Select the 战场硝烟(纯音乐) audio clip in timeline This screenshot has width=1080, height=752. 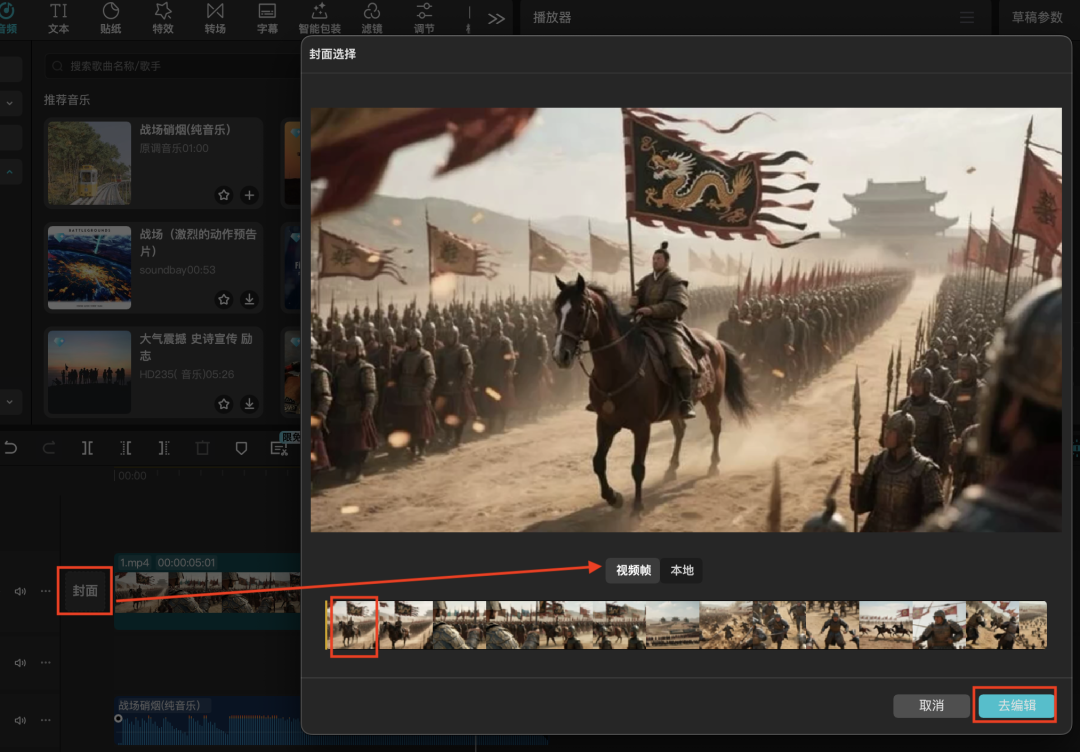click(x=207, y=721)
